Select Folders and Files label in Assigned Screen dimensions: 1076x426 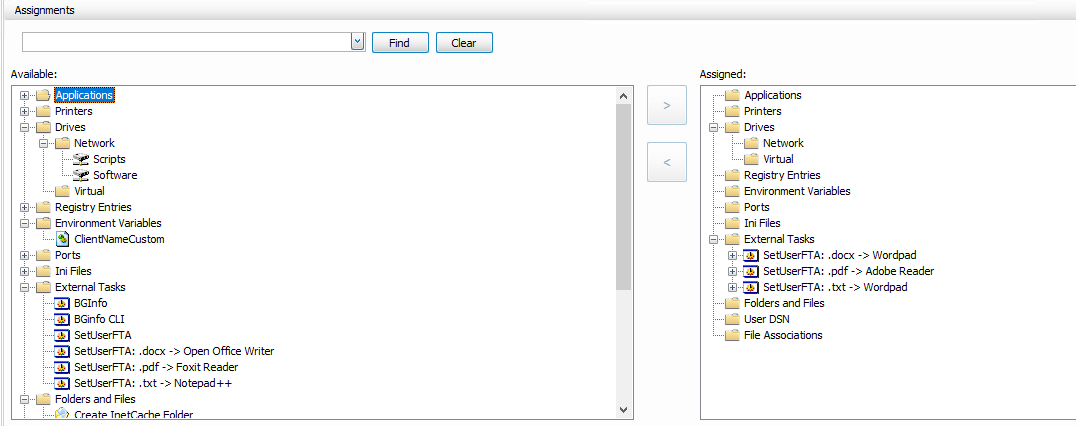pyautogui.click(x=784, y=303)
